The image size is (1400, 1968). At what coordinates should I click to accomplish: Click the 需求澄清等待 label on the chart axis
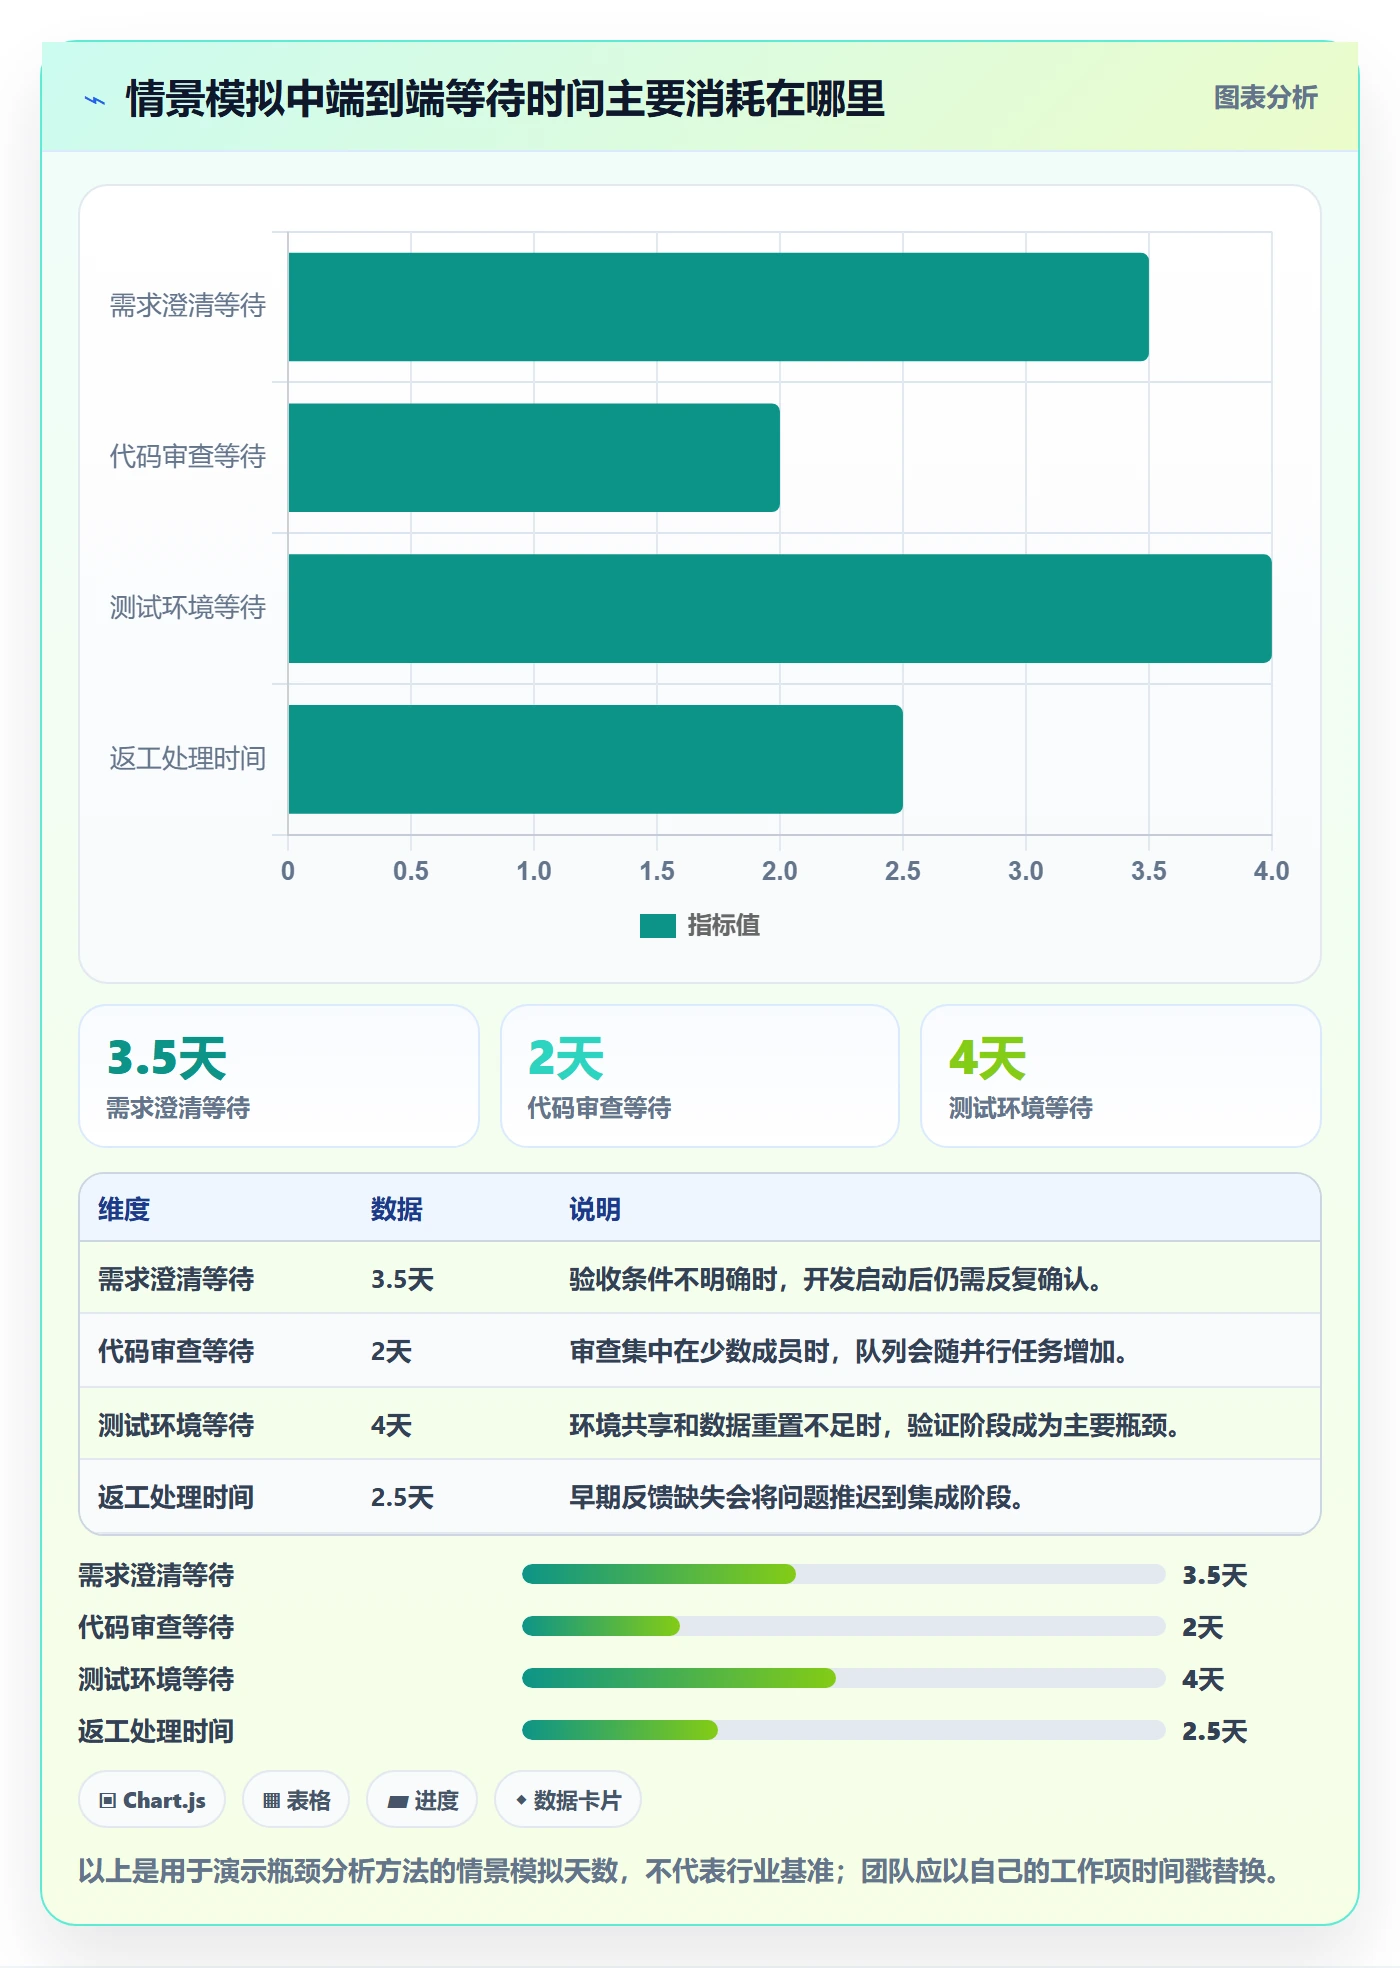click(x=188, y=306)
